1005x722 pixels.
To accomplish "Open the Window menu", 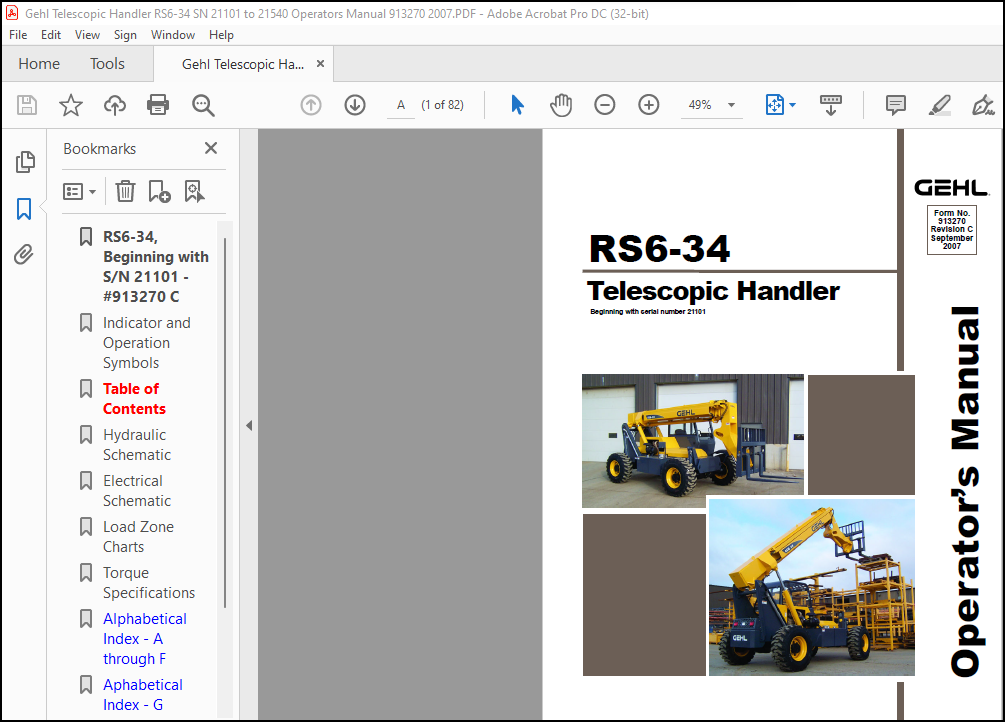I will 173,35.
